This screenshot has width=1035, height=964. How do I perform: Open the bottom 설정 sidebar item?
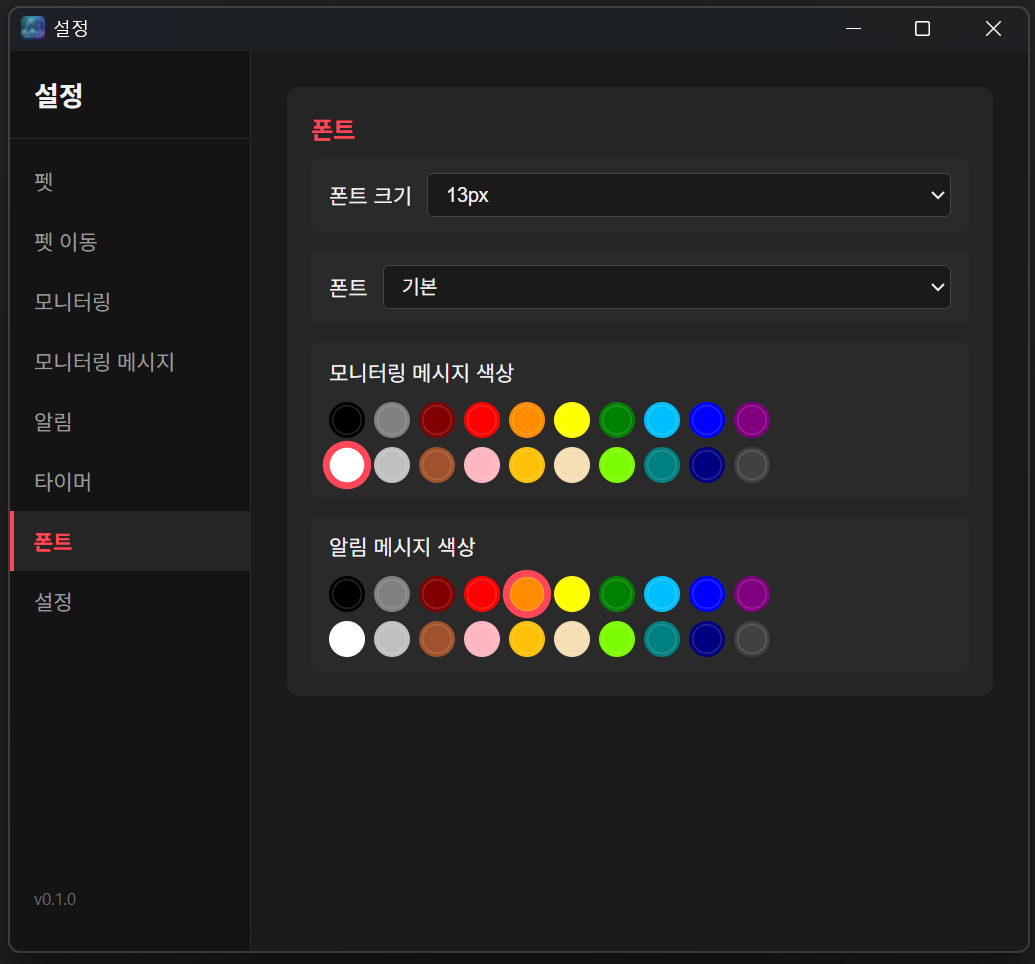(130, 602)
